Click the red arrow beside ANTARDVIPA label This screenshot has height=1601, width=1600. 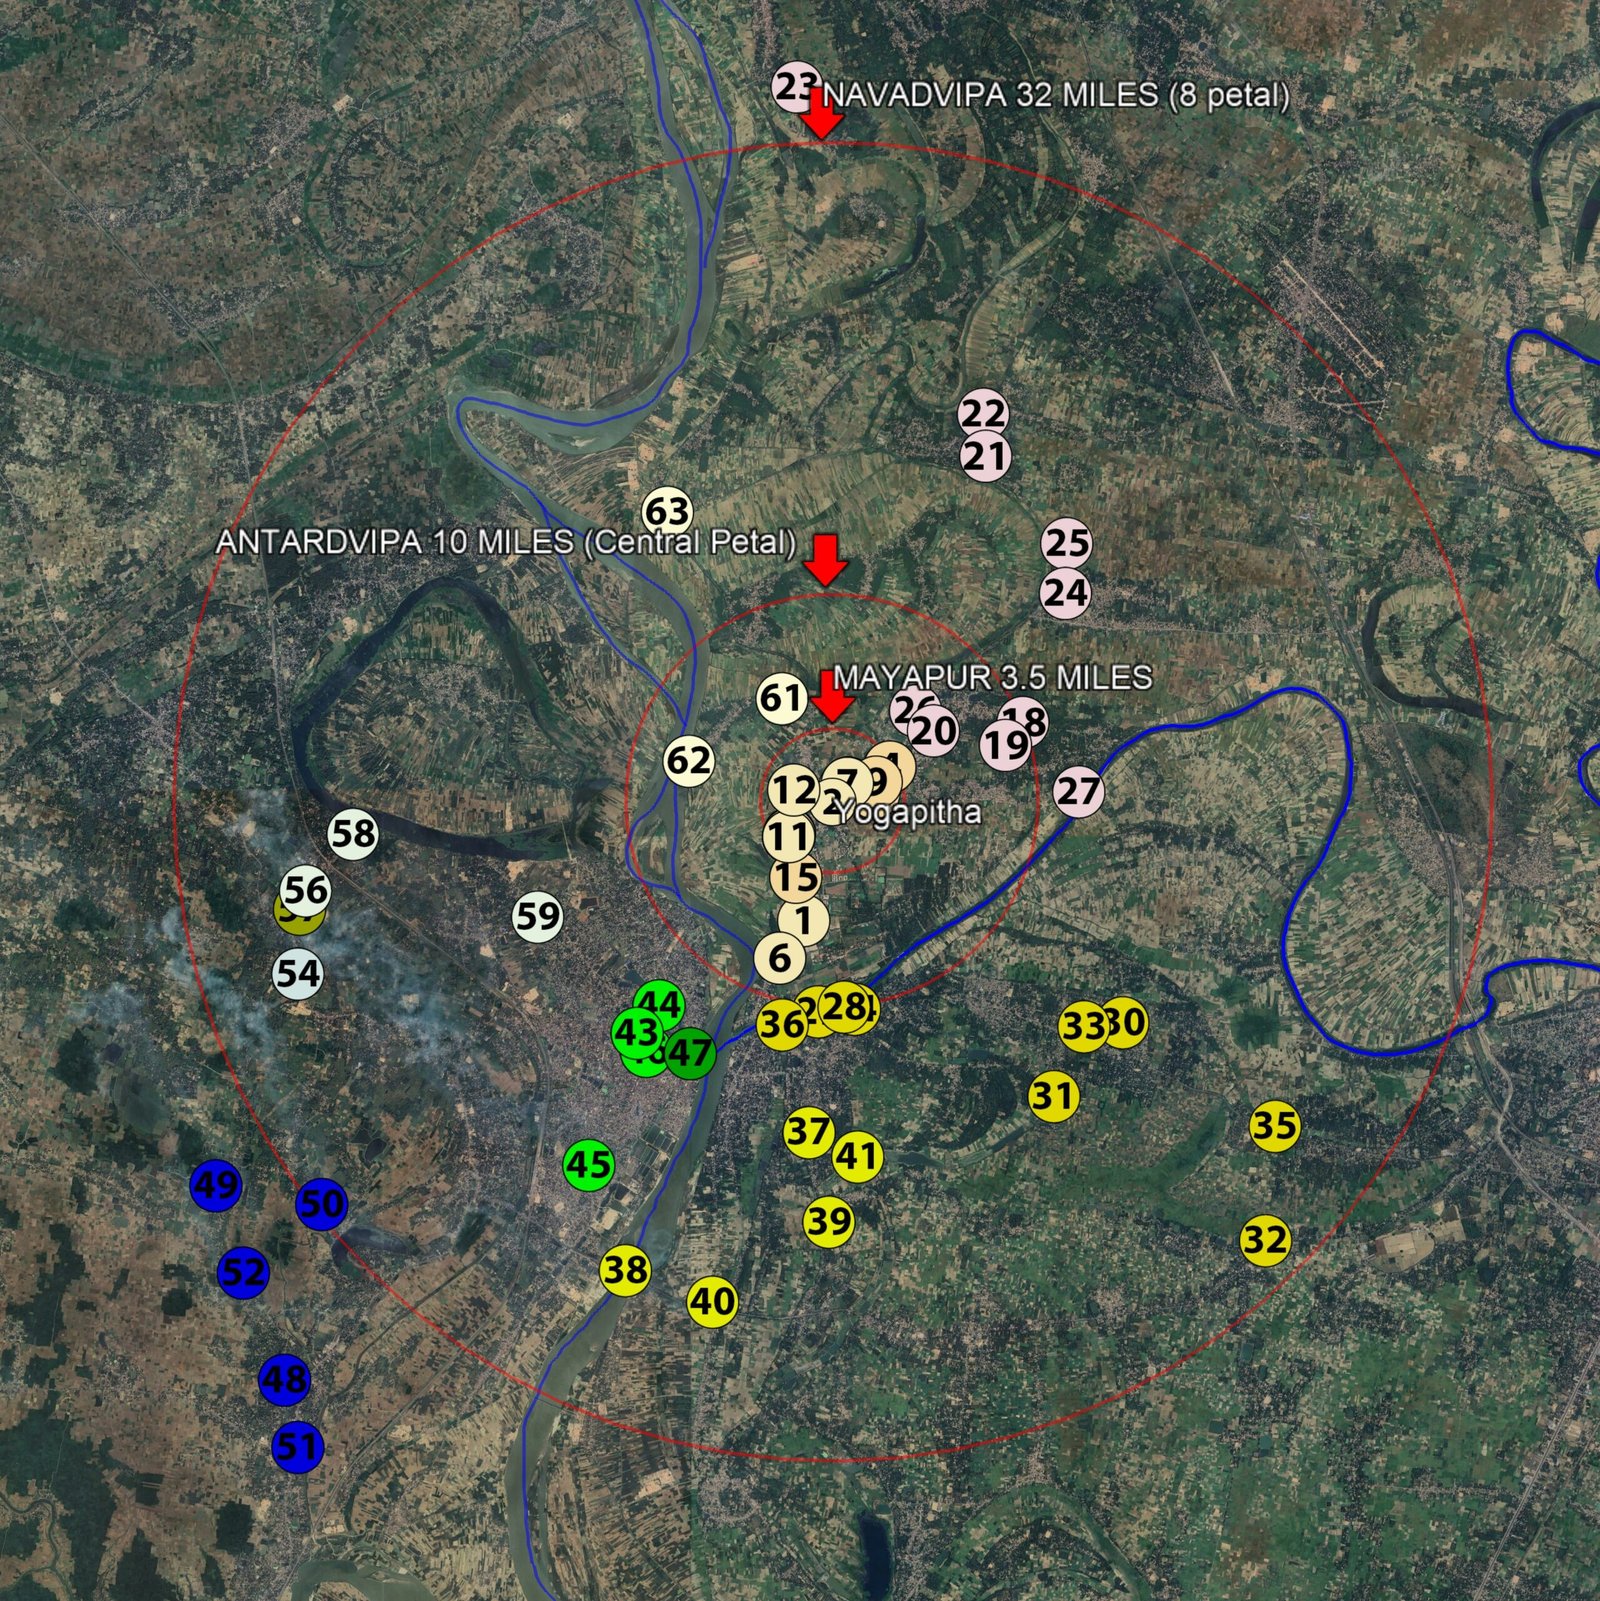pyautogui.click(x=826, y=559)
